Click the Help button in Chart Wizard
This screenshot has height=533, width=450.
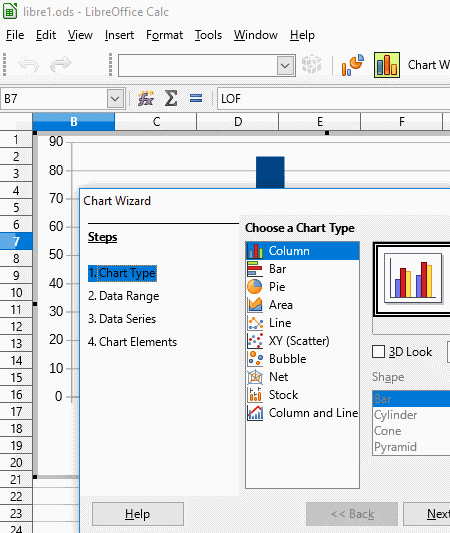click(138, 514)
